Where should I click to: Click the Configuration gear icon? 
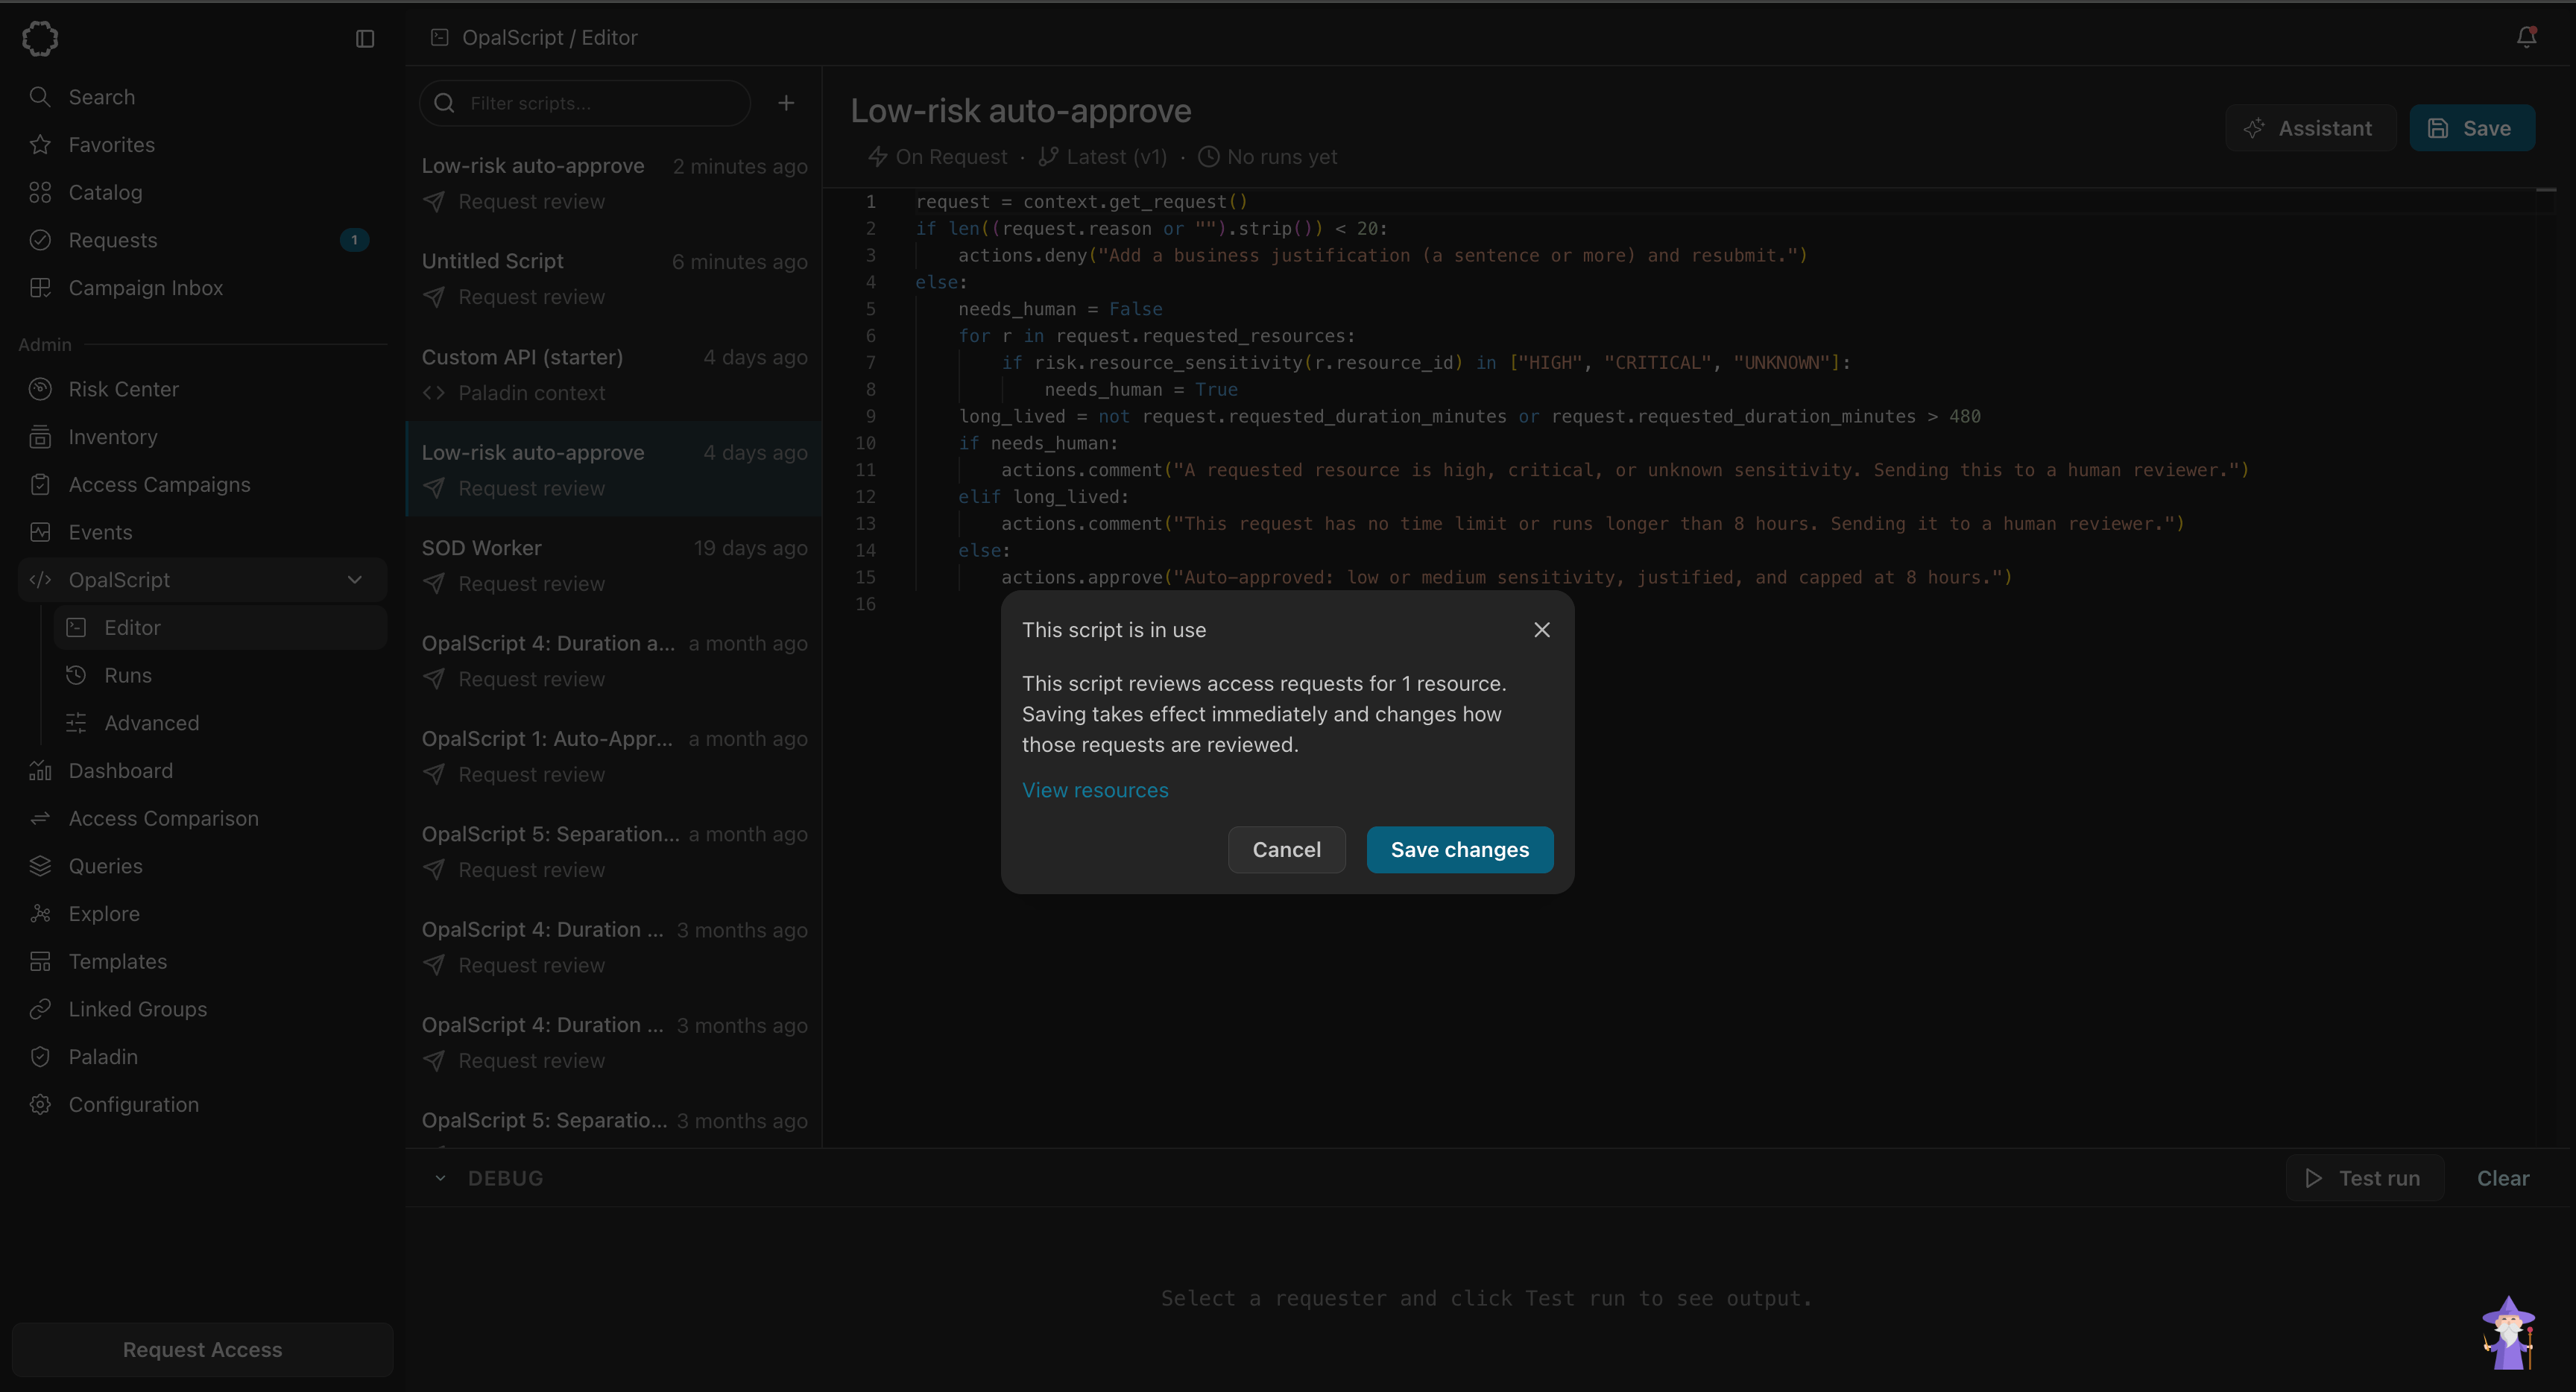(40, 1105)
